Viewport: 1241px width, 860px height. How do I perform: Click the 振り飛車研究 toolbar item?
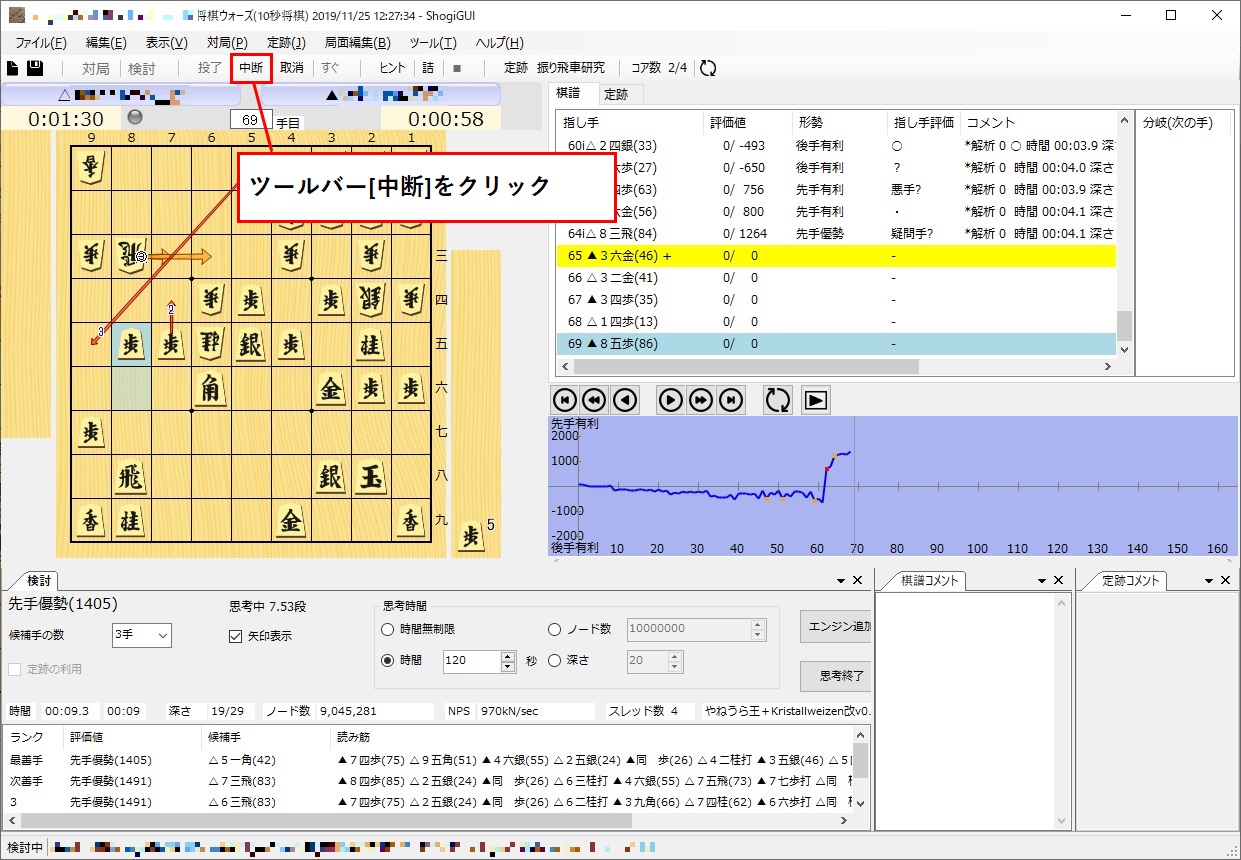click(x=570, y=68)
